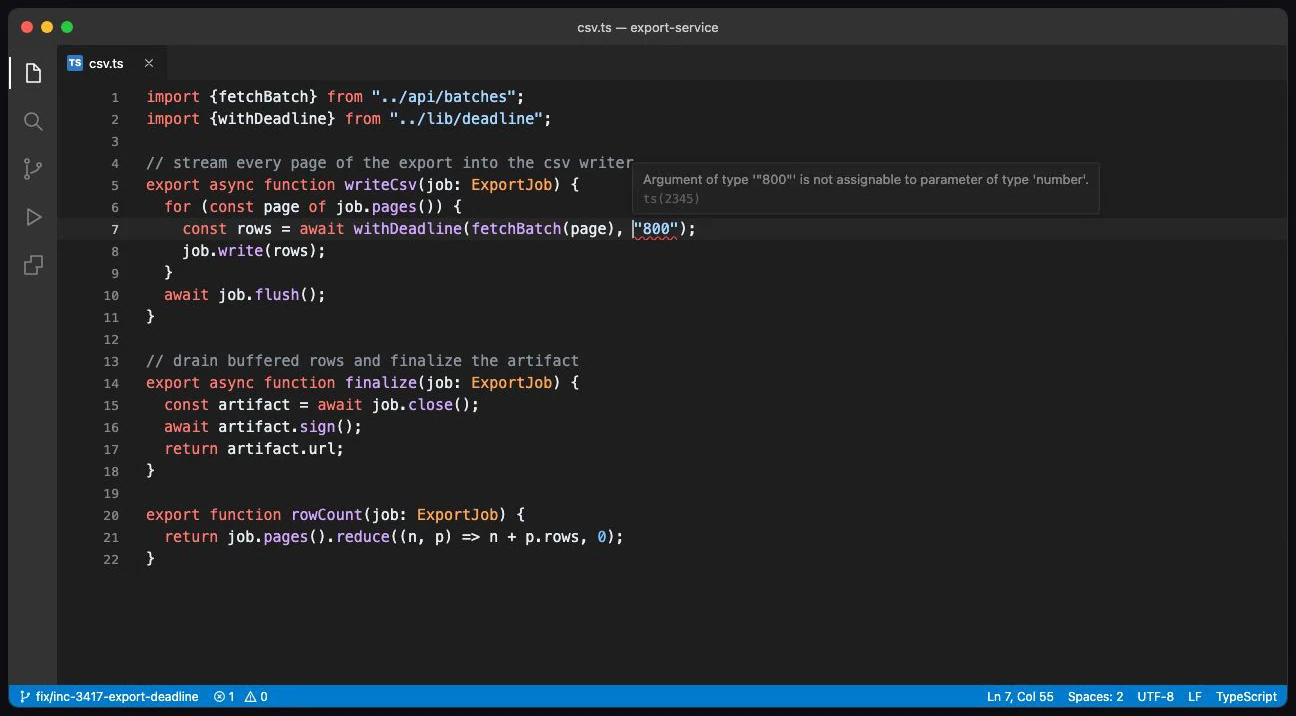1296x716 pixels.
Task: Click the withDeadline call on line 7
Action: [x=408, y=229]
